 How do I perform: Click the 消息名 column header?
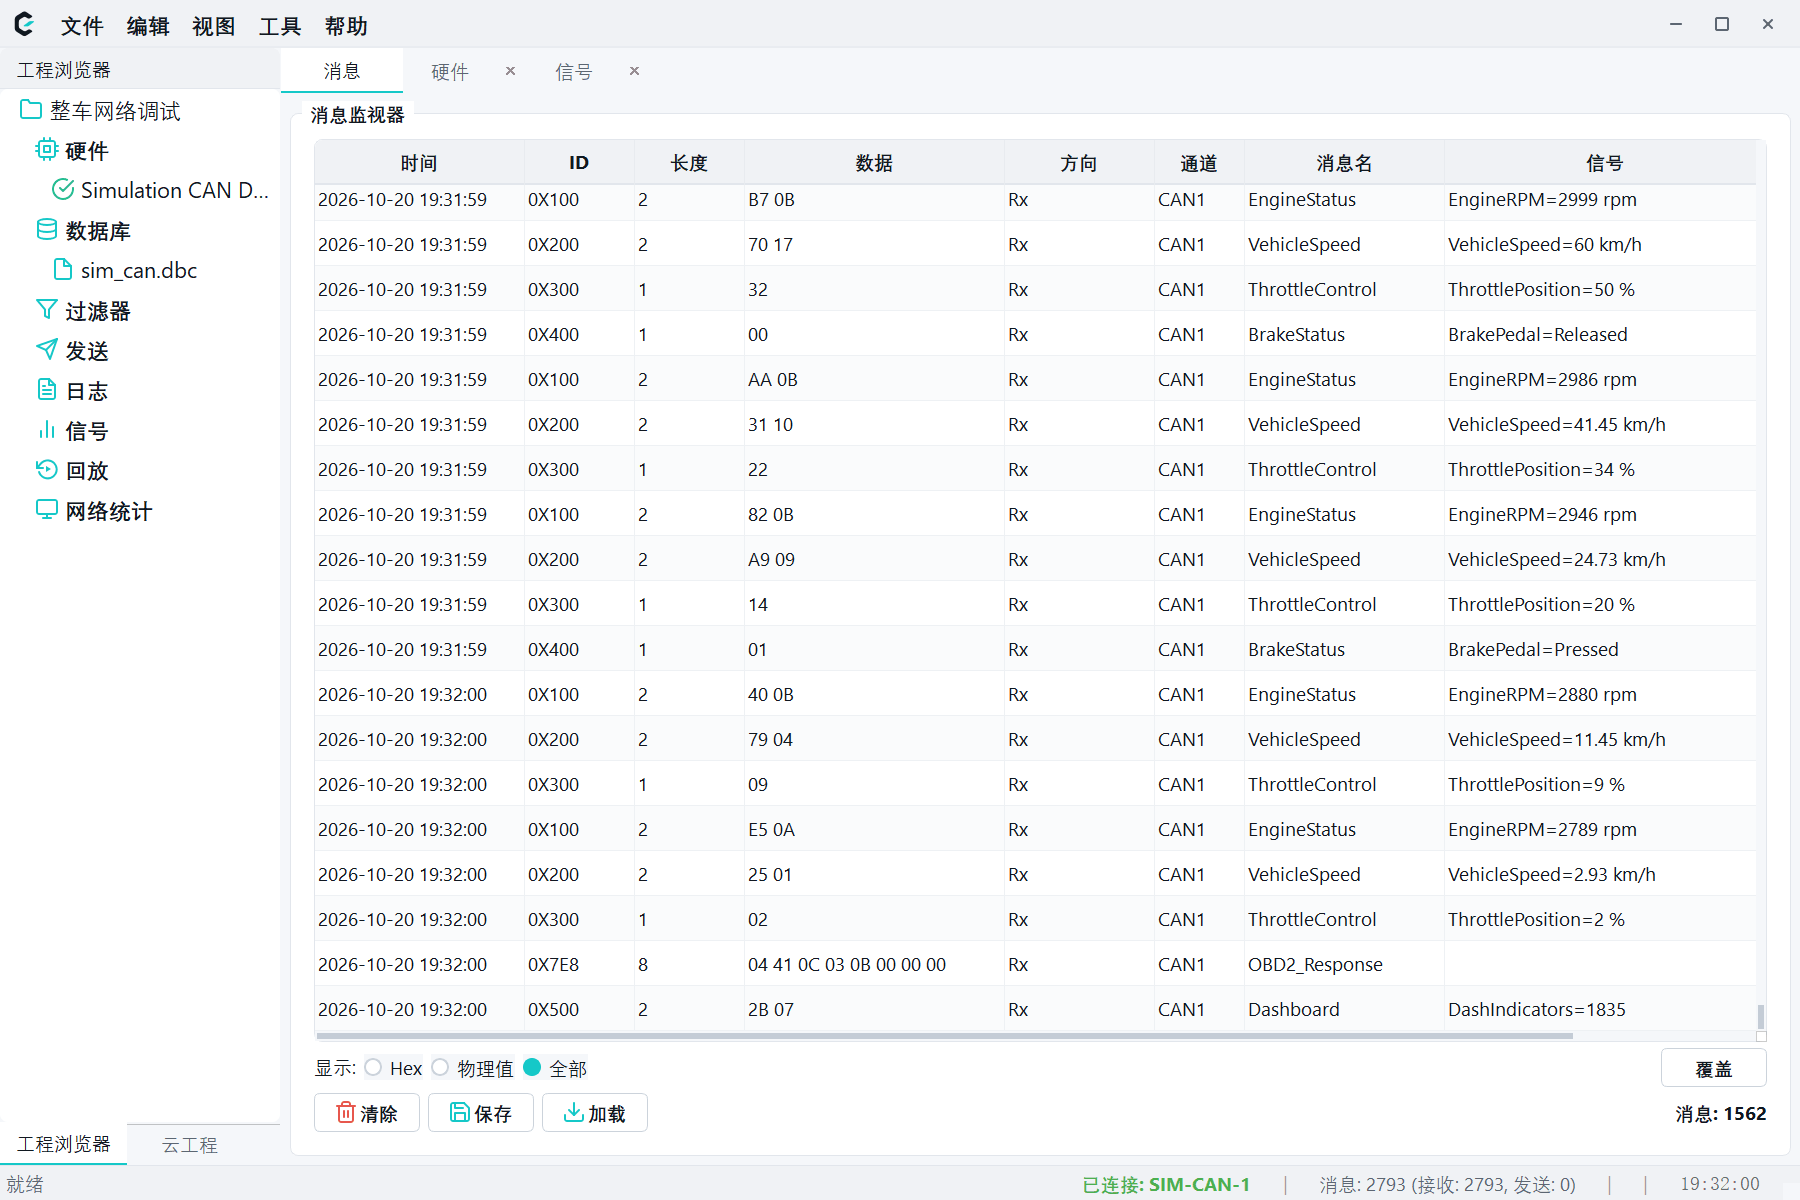(x=1344, y=163)
